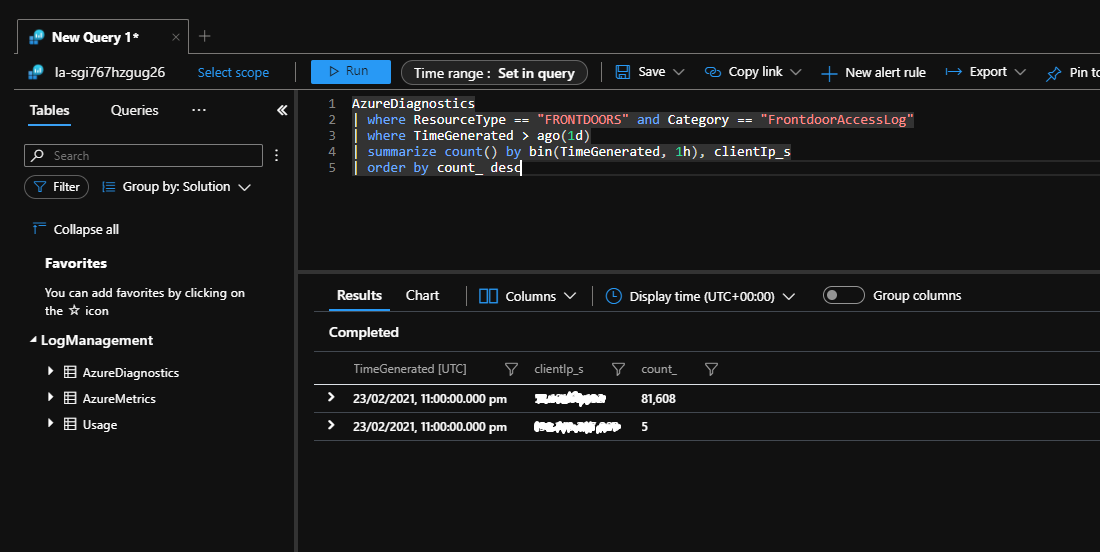Click the table Search input field
Viewport: 1100px width, 552px height.
point(143,155)
